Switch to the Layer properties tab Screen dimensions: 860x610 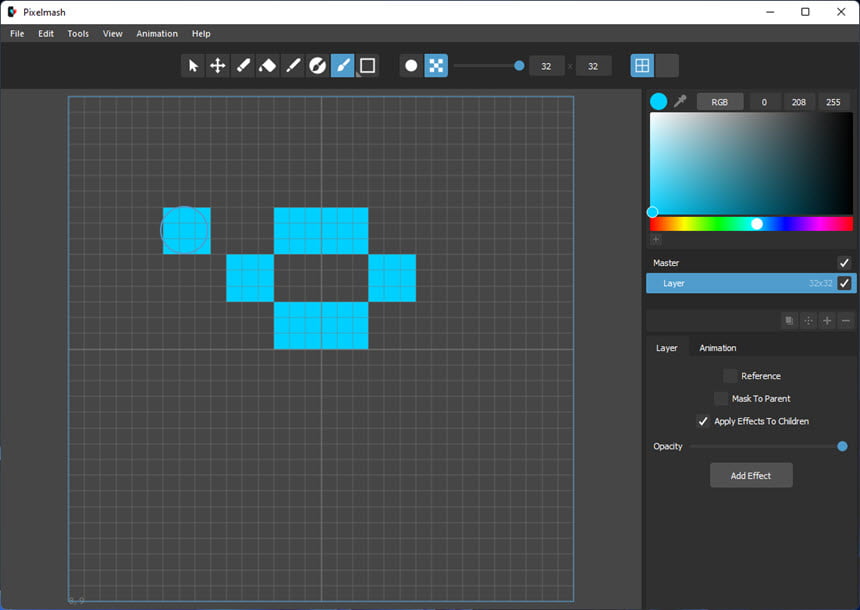pos(666,348)
